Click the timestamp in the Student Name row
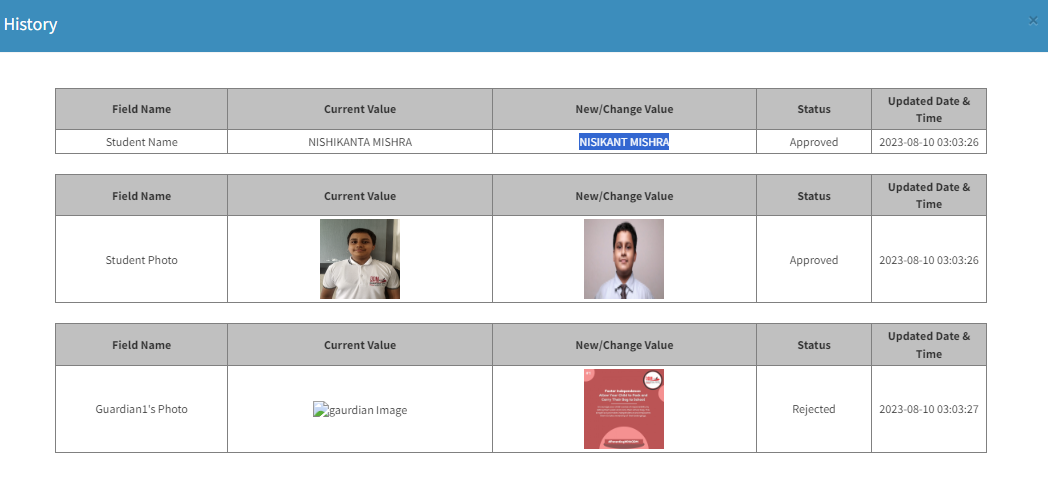 (928, 142)
